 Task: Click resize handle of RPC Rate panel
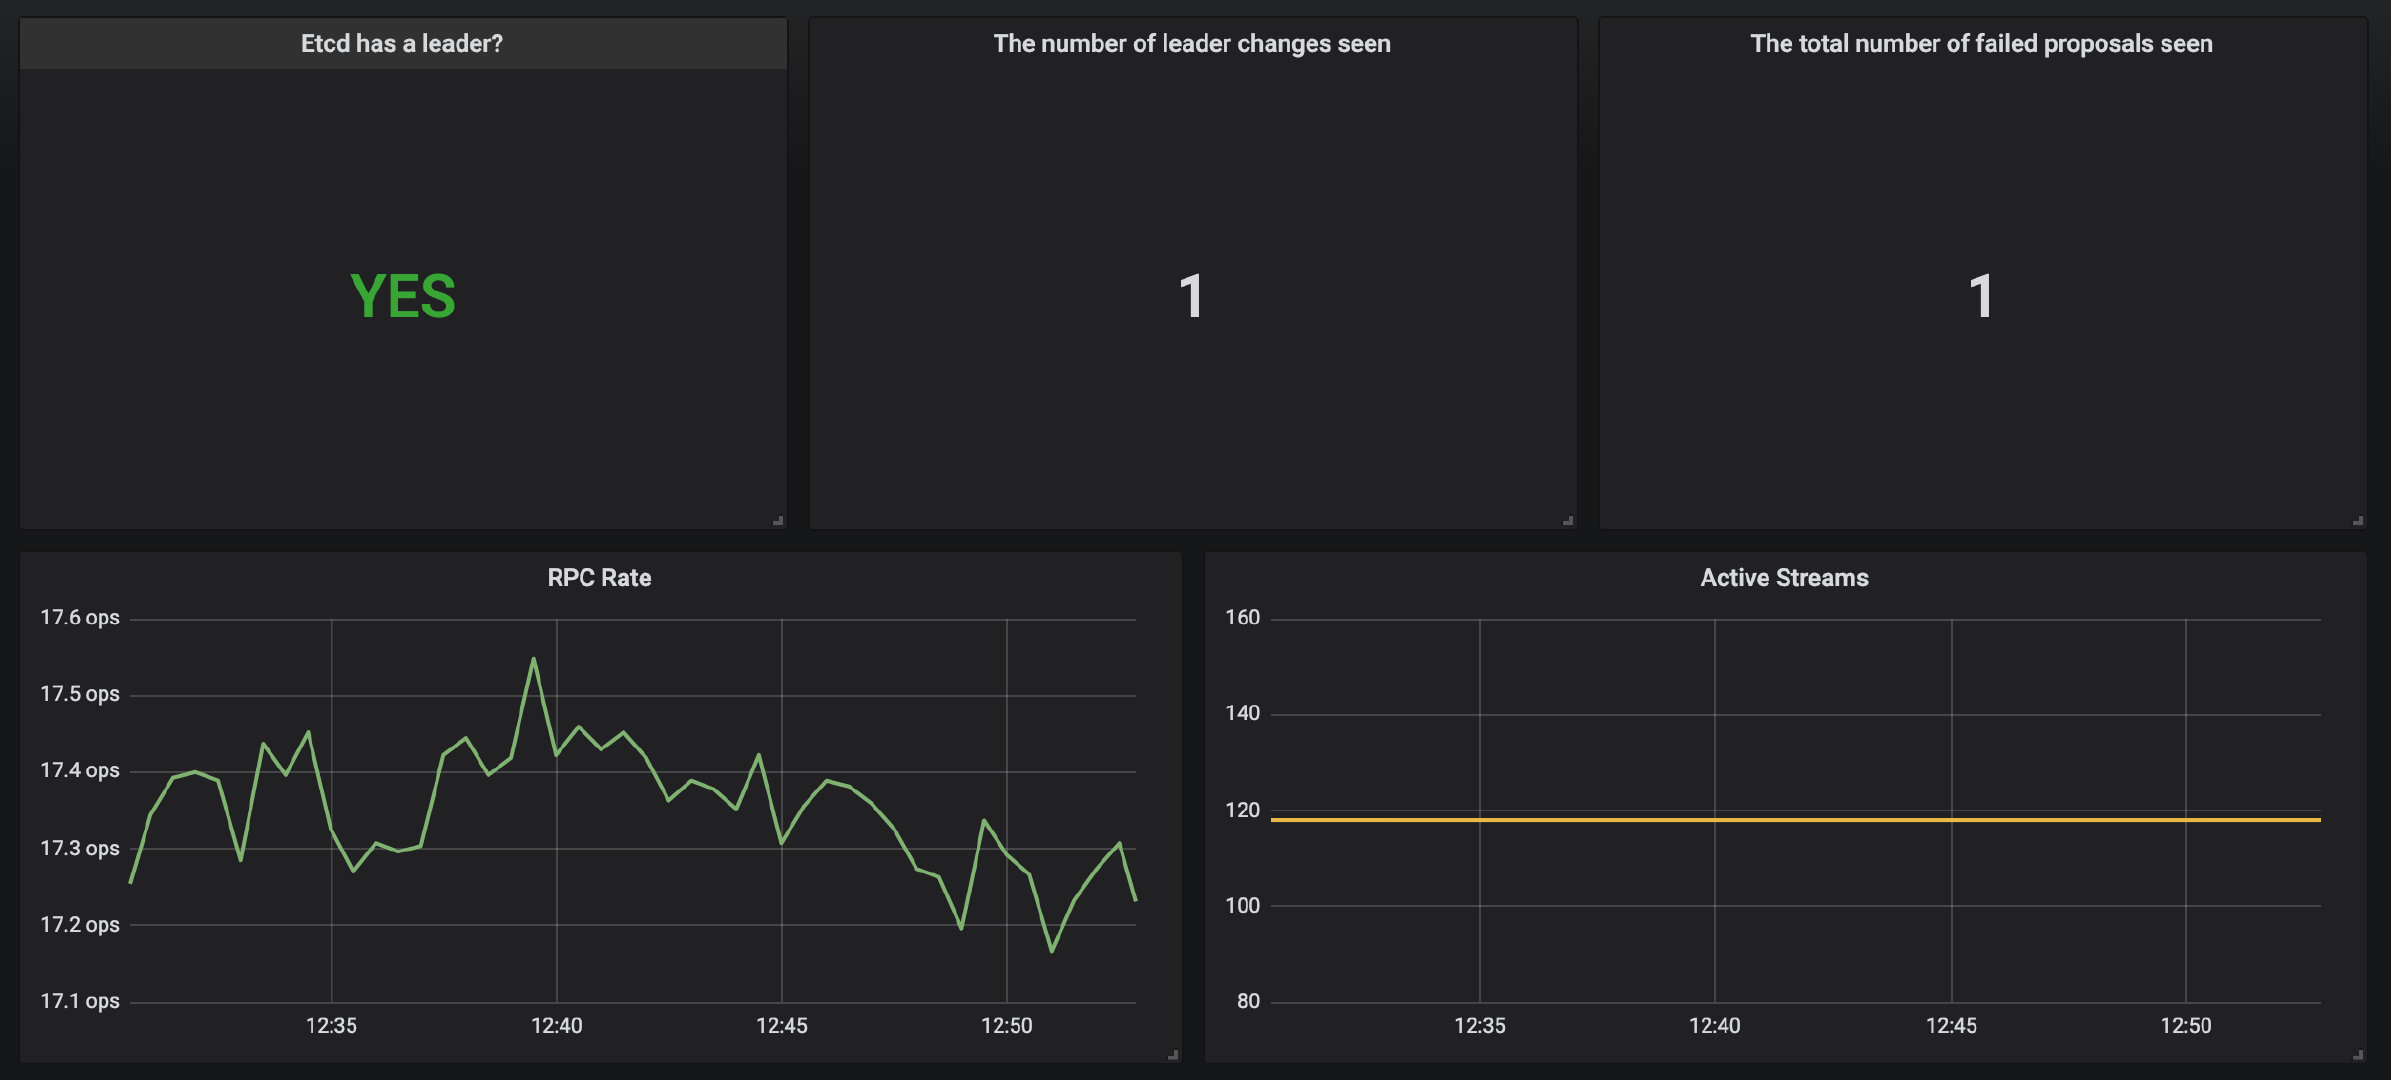tap(1173, 1054)
